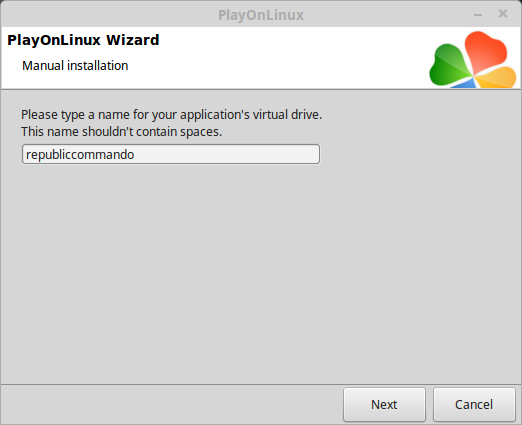Viewport: 522px width, 425px height.
Task: Click the 'Please type a name' instruction line
Action: [171, 115]
